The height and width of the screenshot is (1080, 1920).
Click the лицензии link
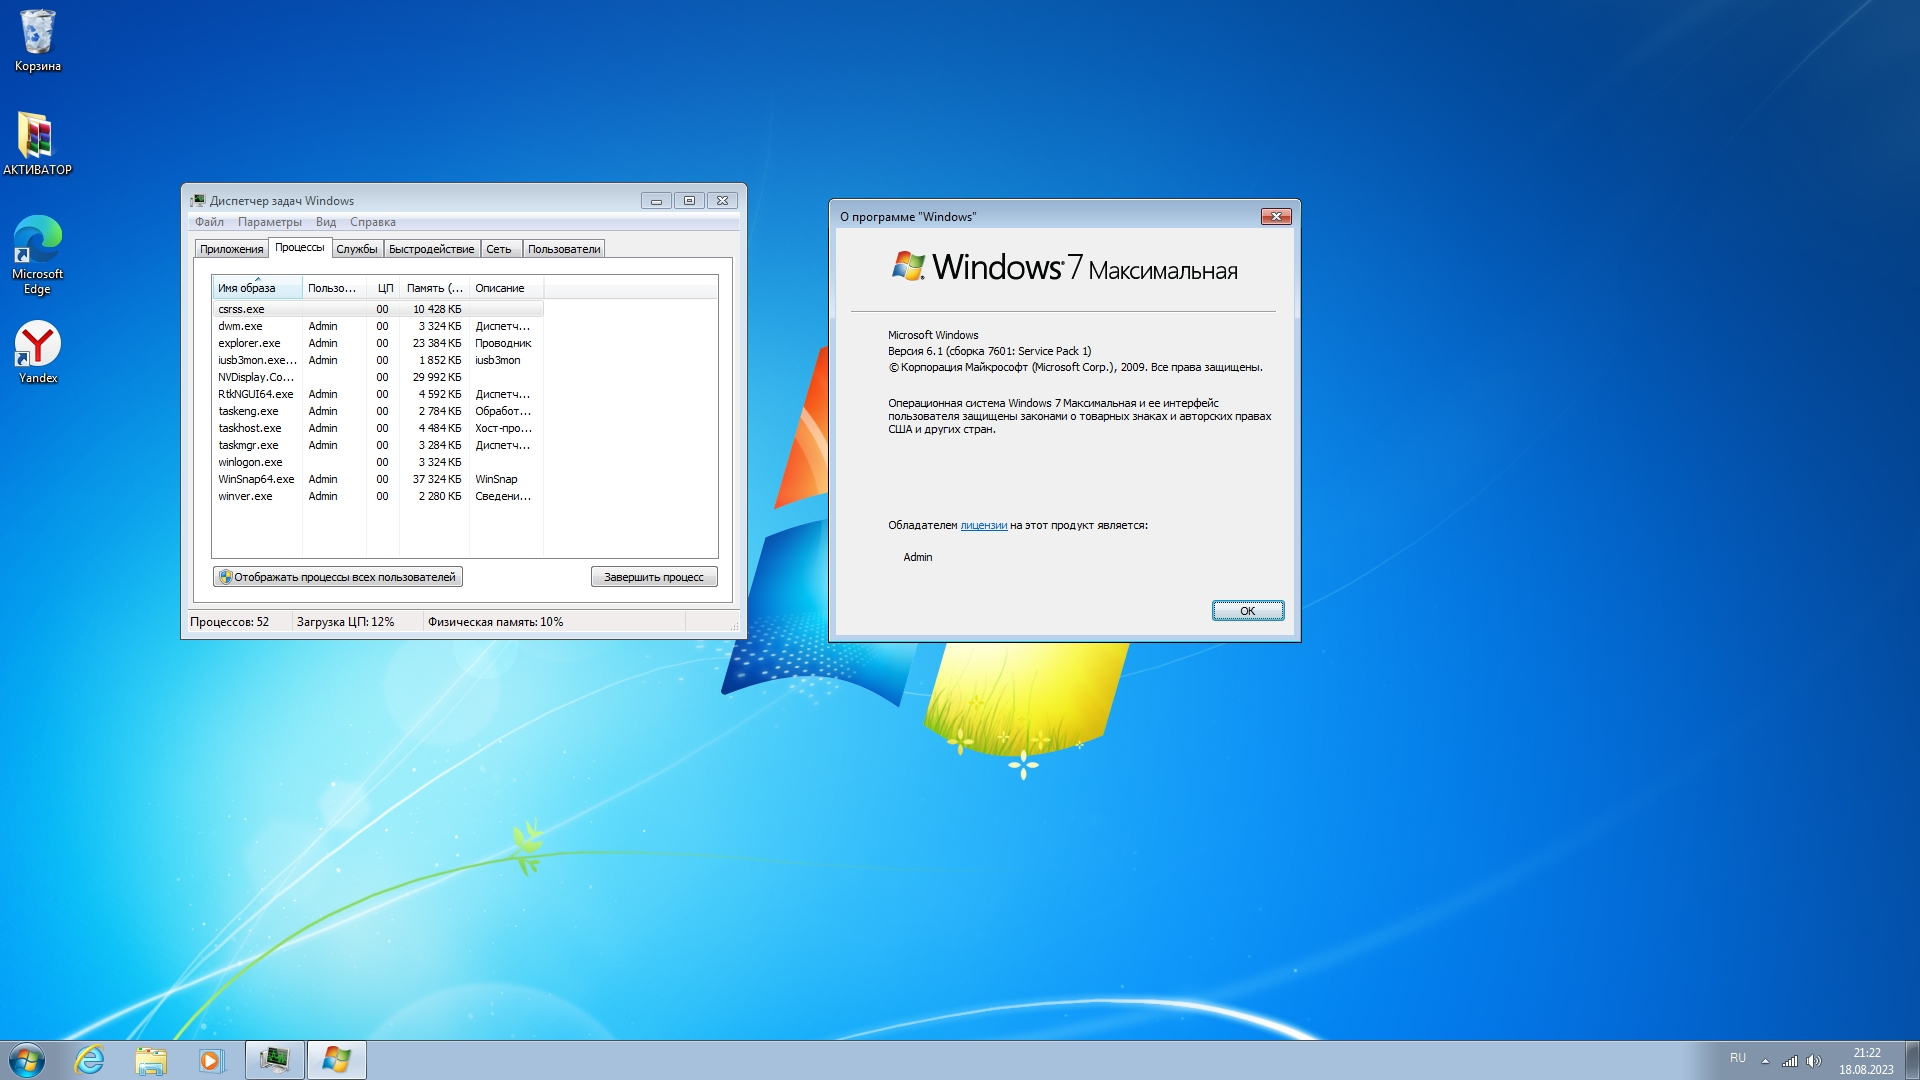(983, 525)
